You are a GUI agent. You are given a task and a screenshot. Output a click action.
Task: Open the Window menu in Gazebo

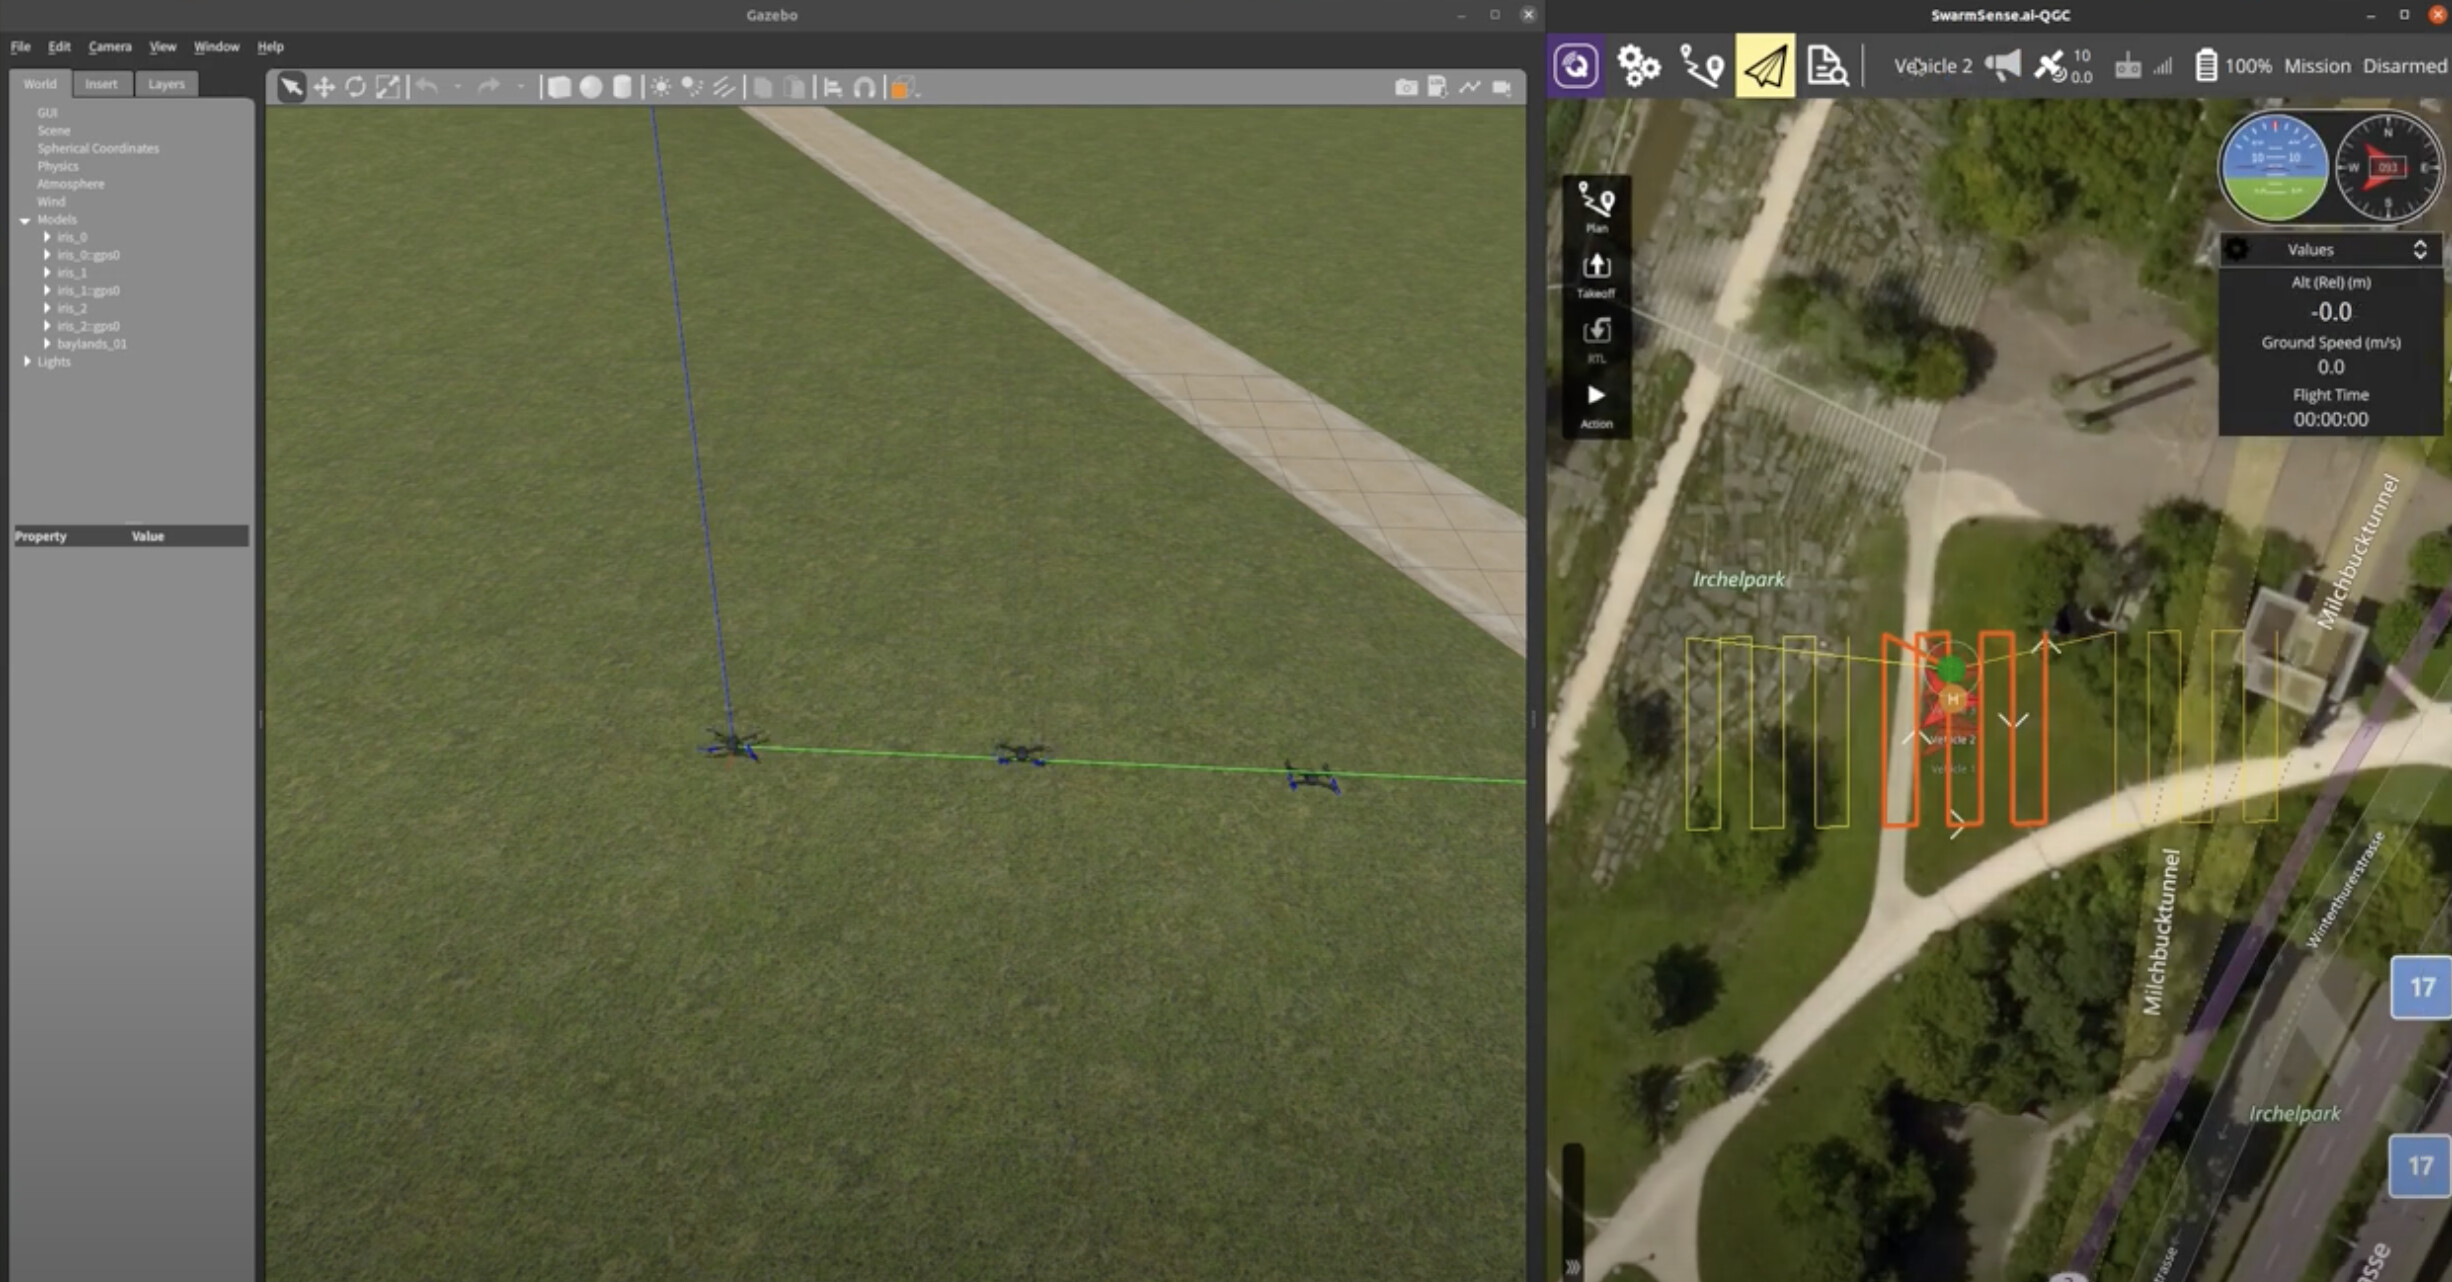pyautogui.click(x=216, y=46)
